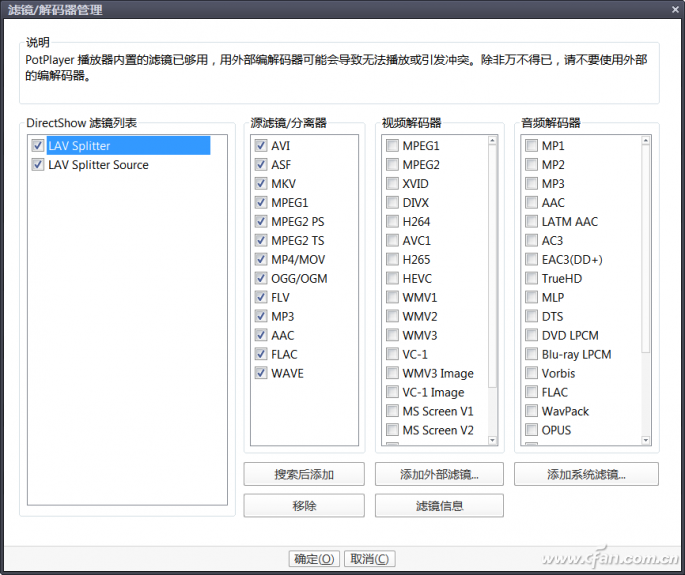Enable the Blu-ray LPCM audio decoder

click(531, 354)
